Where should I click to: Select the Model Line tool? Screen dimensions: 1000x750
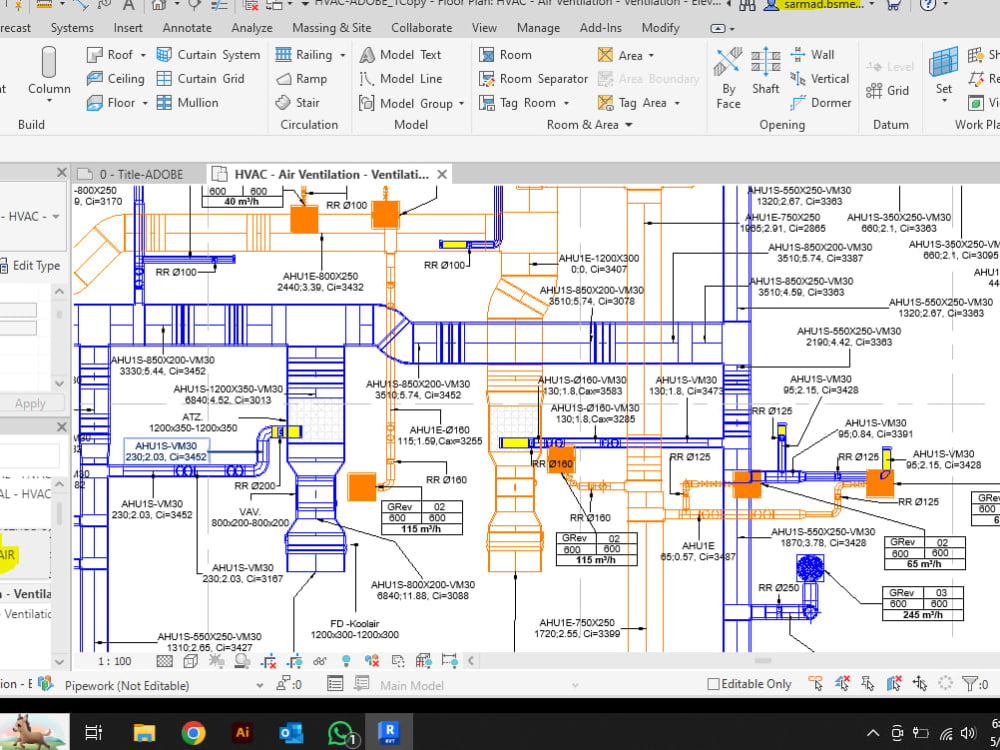401,78
